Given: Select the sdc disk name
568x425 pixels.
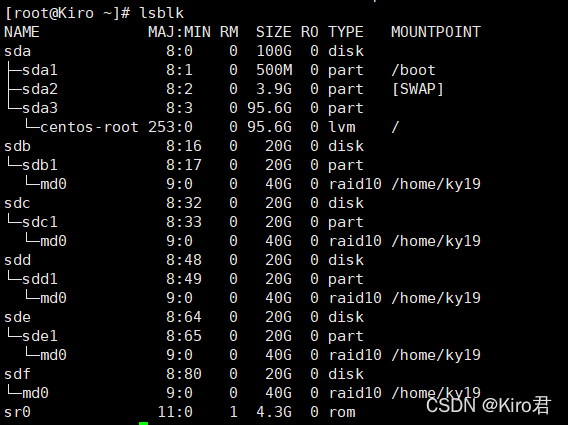Looking at the screenshot, I should tap(17, 203).
